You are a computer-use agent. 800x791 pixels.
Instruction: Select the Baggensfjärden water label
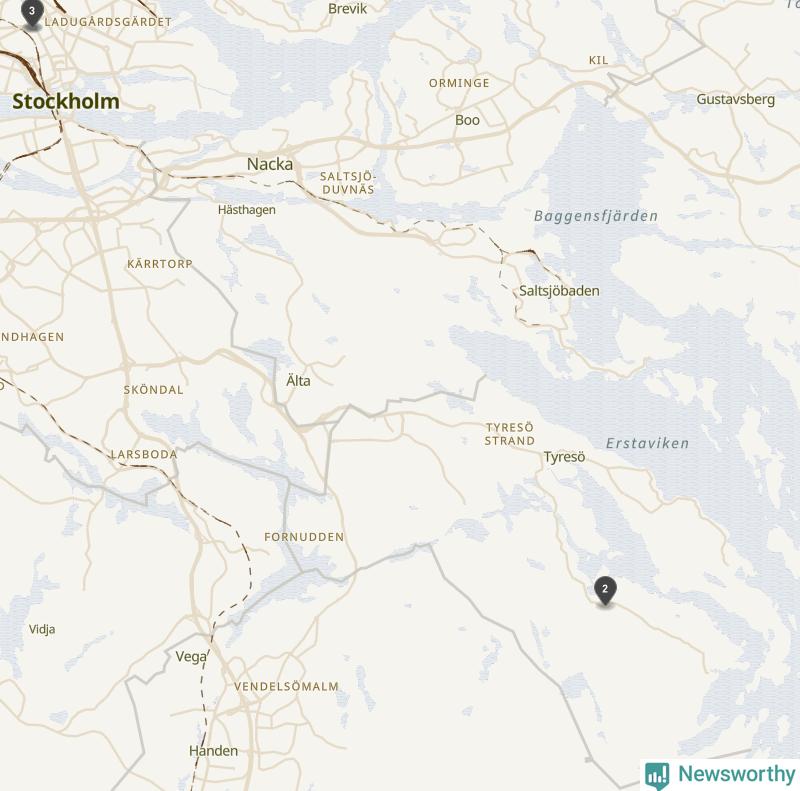(596, 216)
